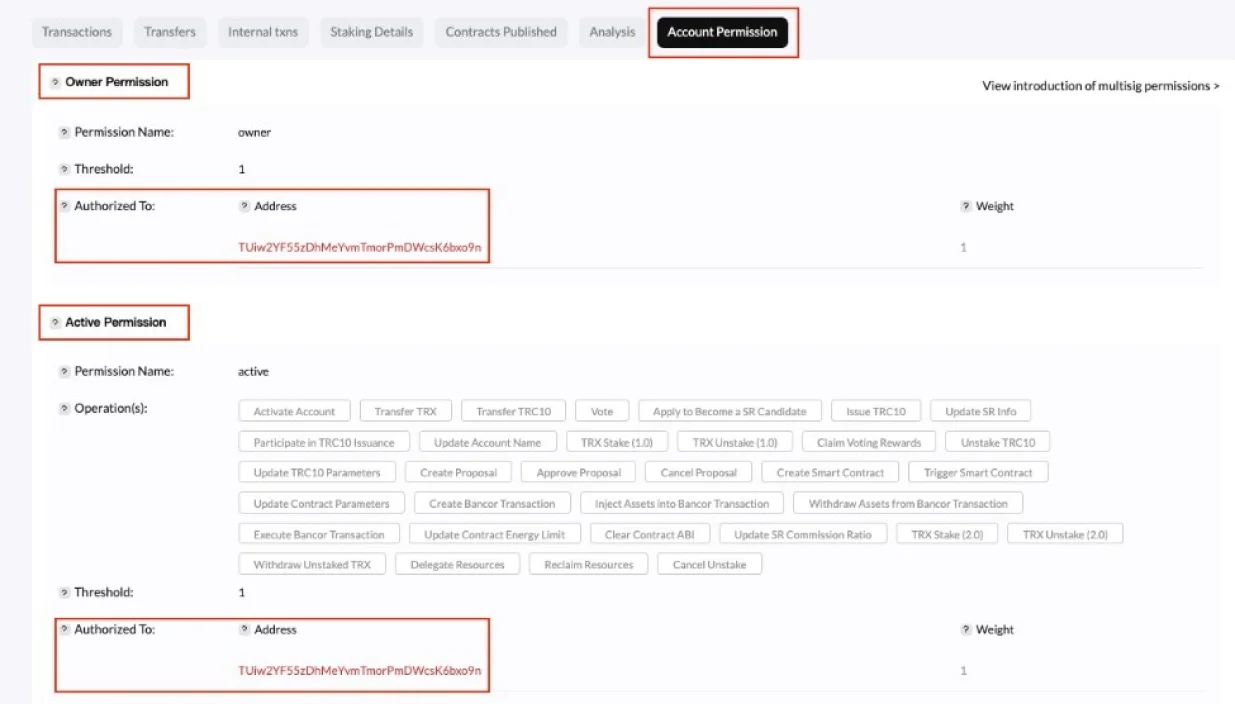This screenshot has height=704, width=1235.
Task: Open the Staking Details tab
Action: tap(371, 32)
